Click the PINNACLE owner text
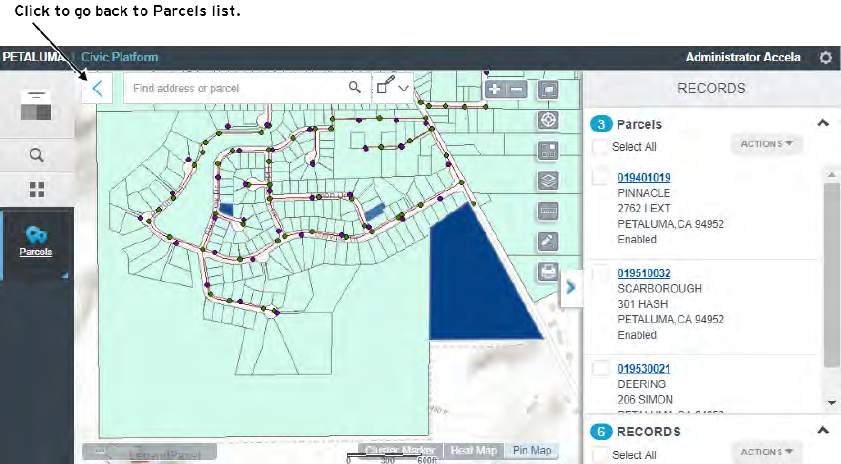 coord(644,193)
